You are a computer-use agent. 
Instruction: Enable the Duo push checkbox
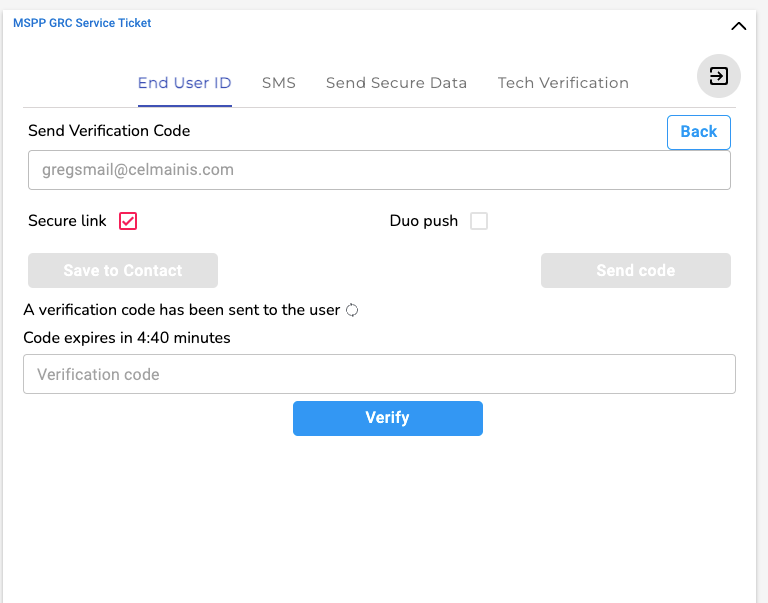coord(479,221)
